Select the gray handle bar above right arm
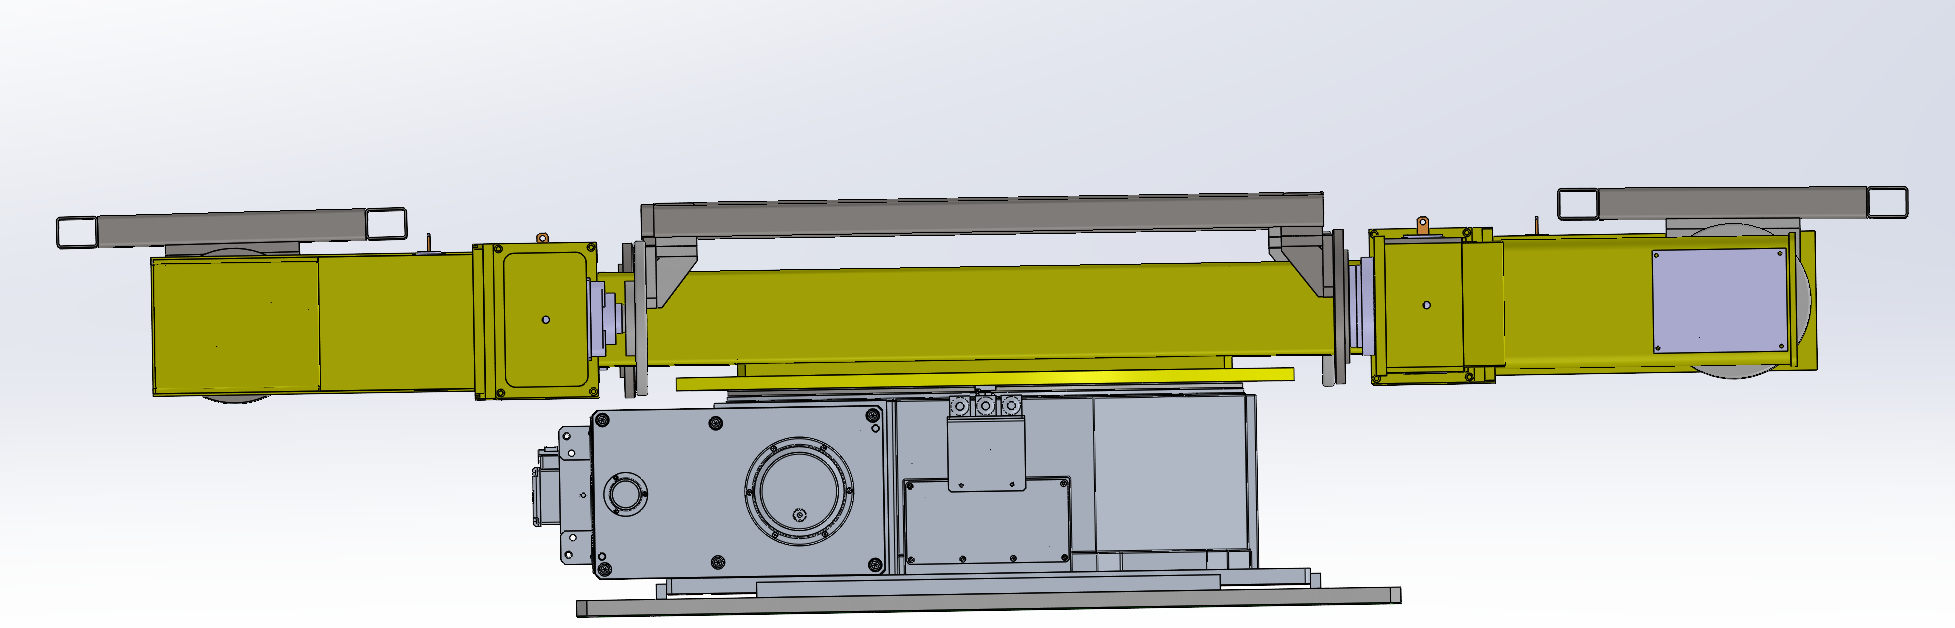 (x=1733, y=201)
